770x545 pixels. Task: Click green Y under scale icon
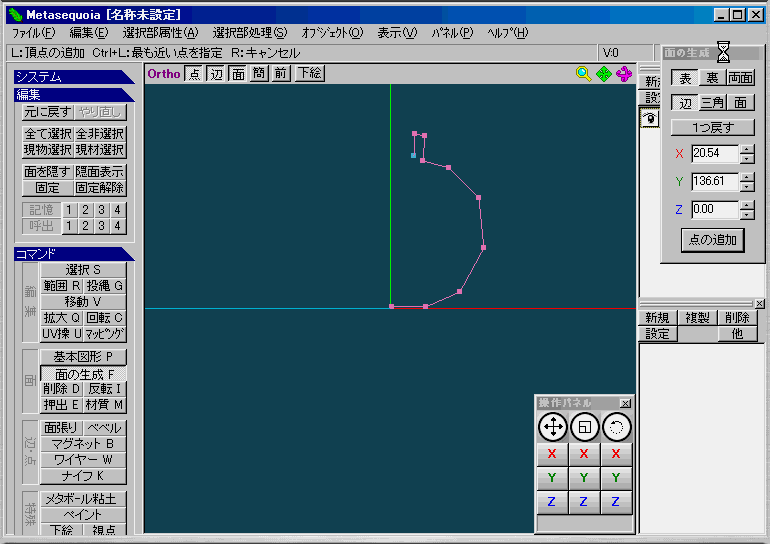pyautogui.click(x=584, y=477)
